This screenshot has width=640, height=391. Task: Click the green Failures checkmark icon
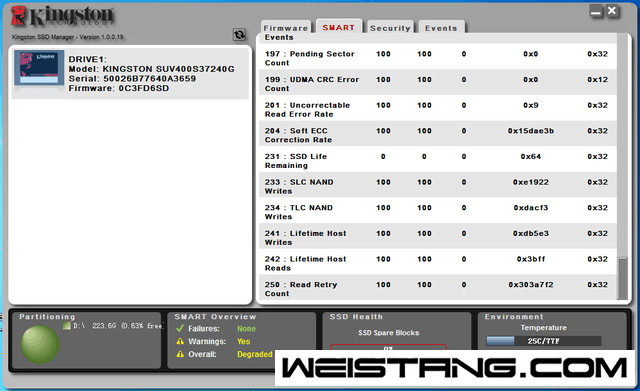coord(180,329)
